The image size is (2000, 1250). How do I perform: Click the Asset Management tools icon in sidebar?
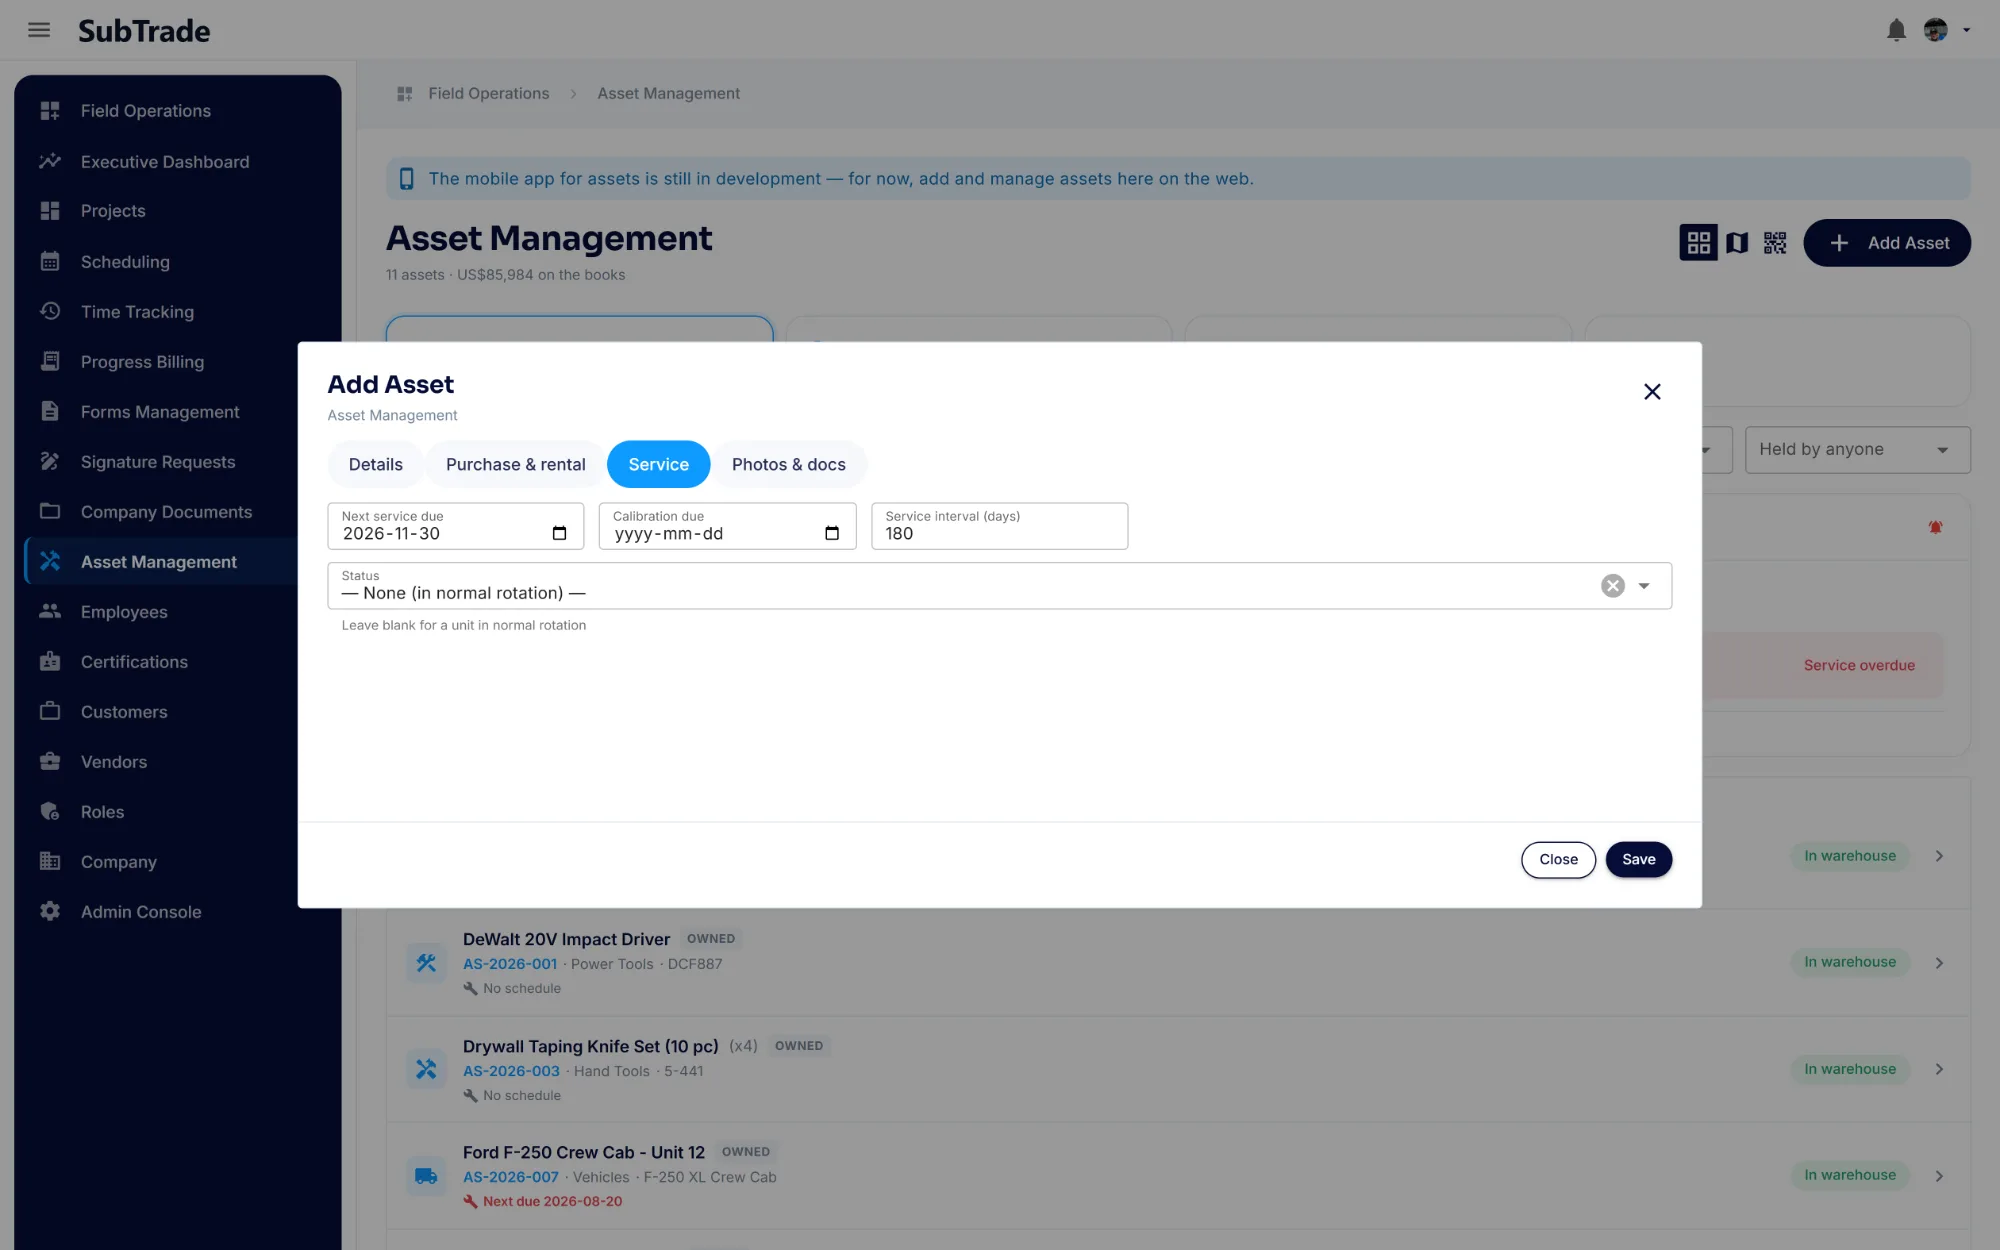pos(50,561)
